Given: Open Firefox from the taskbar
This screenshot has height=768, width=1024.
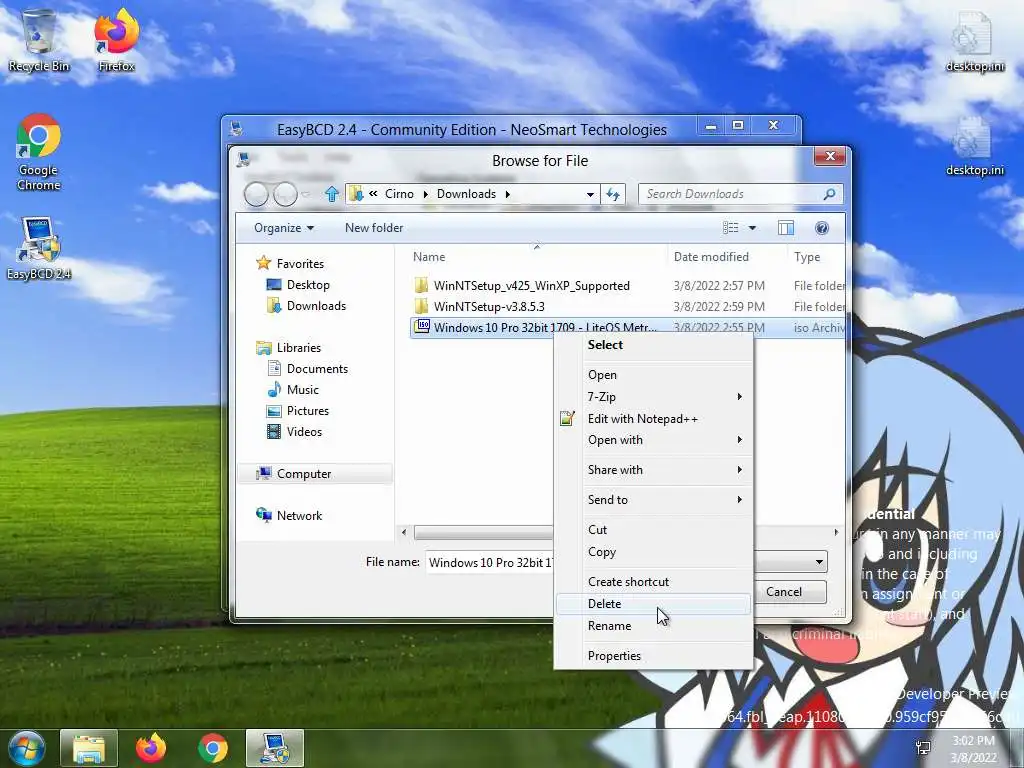Looking at the screenshot, I should (x=151, y=748).
